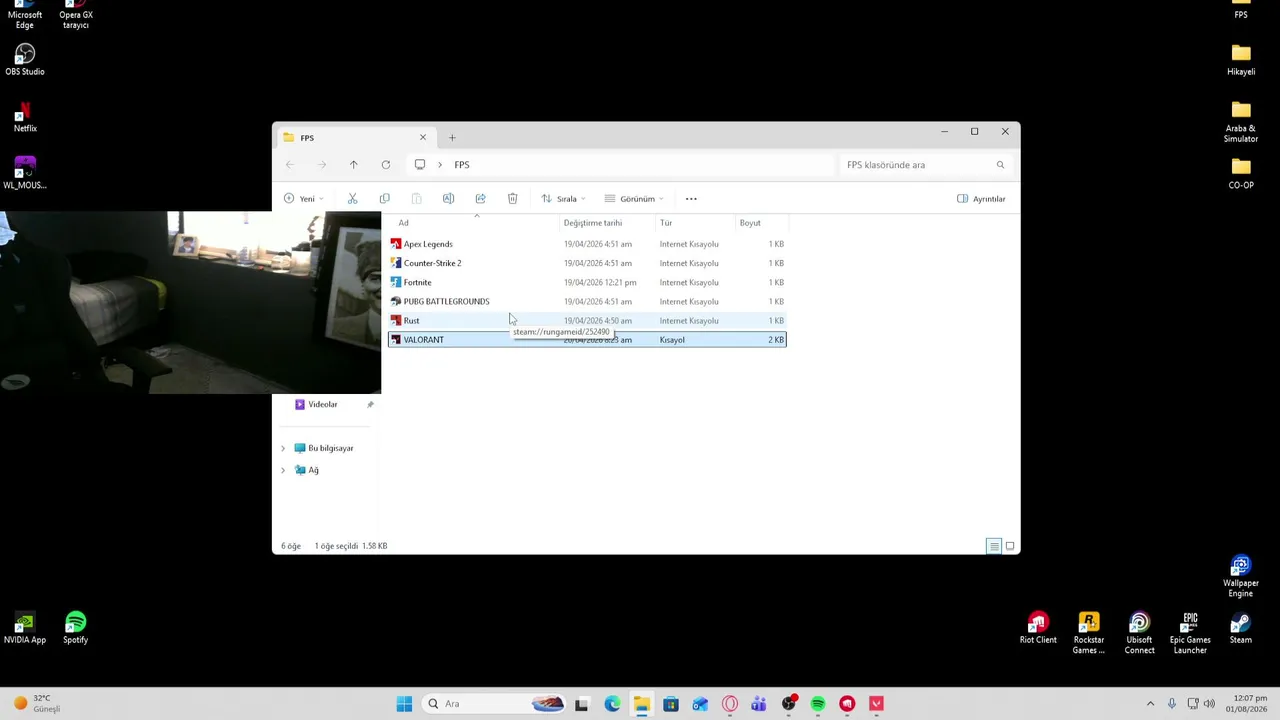Select the NVIDIA App desktop icon
Image resolution: width=1280 pixels, height=720 pixels.
[25, 628]
